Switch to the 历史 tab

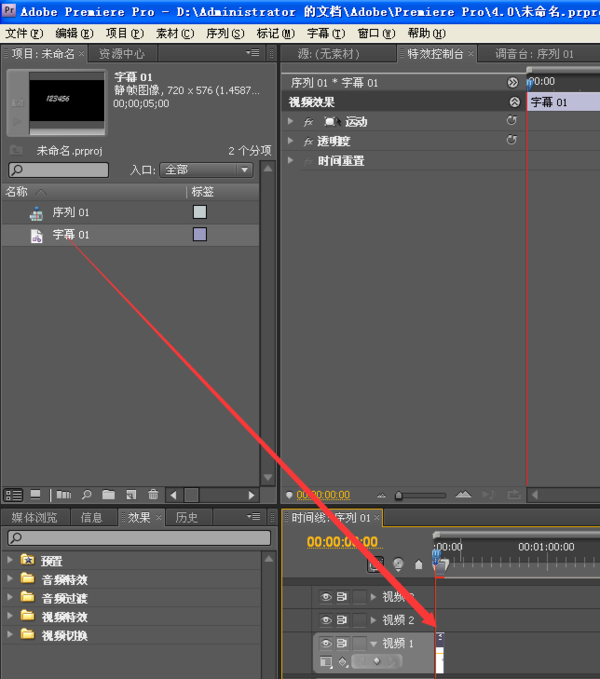[x=187, y=517]
